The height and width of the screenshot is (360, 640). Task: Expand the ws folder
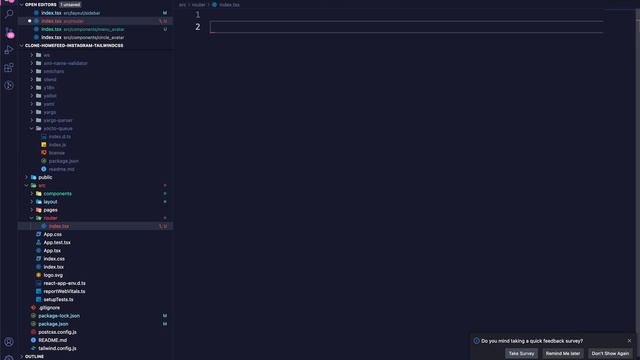tap(32, 55)
